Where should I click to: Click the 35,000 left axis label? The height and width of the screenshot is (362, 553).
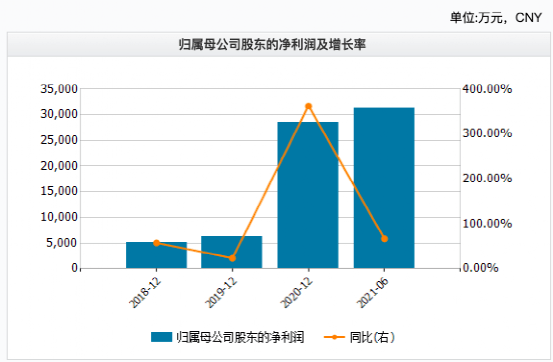[59, 89]
